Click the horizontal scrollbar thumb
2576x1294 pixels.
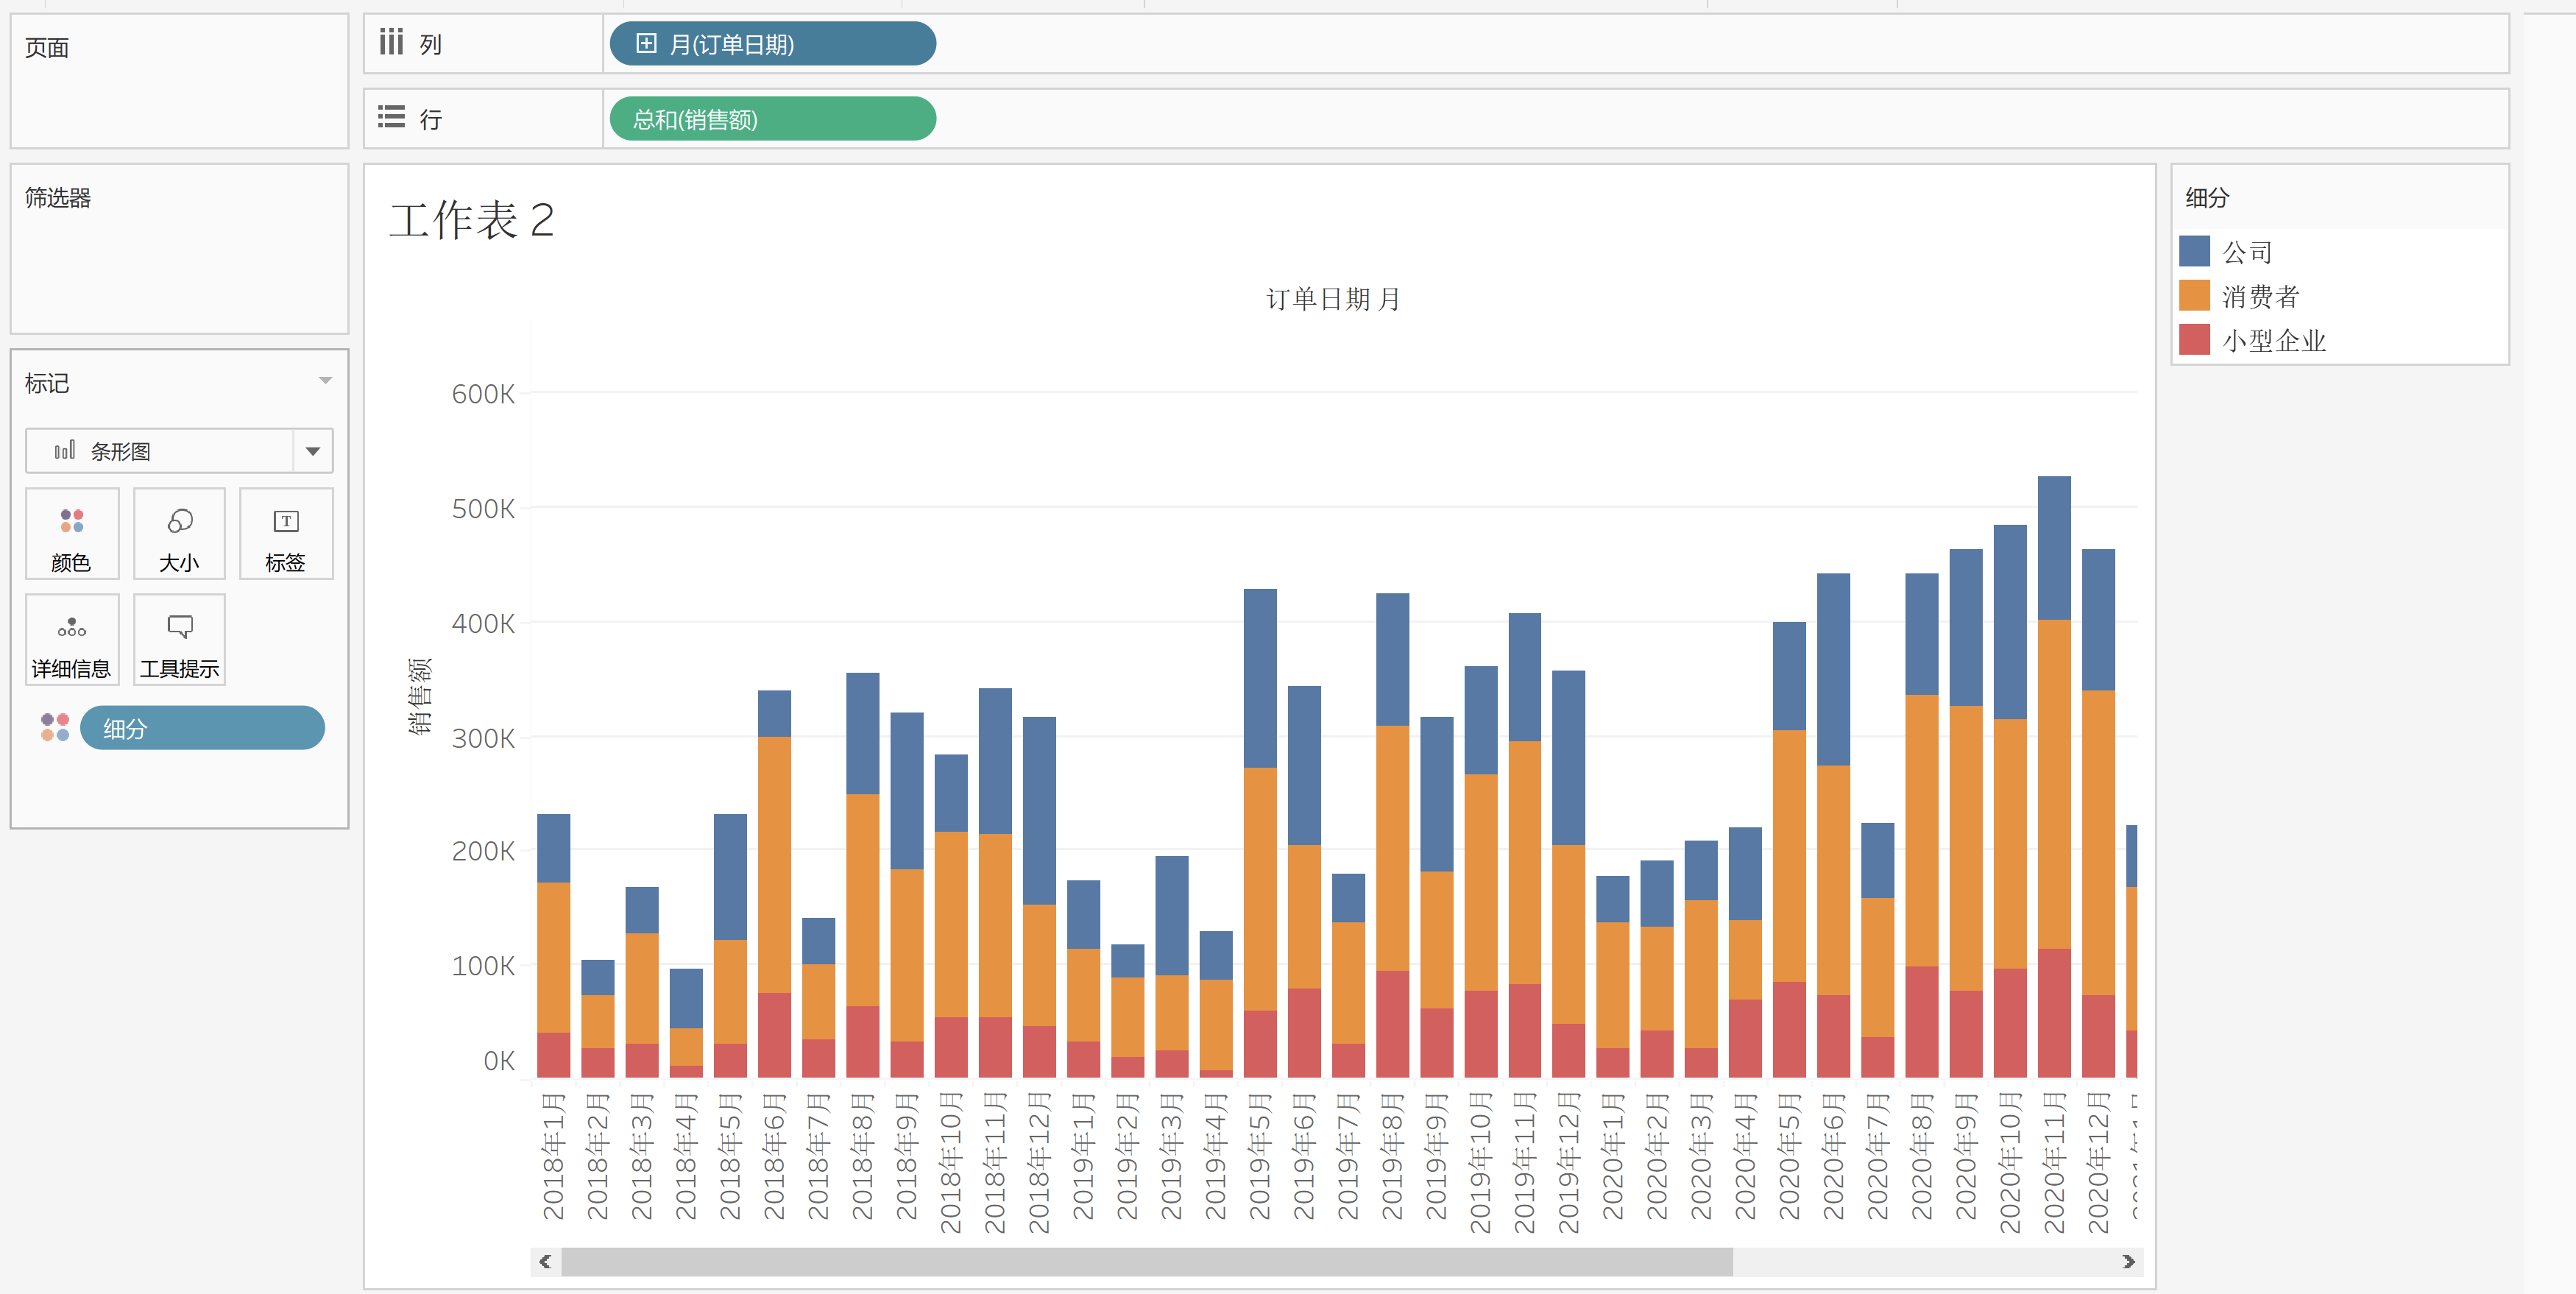1146,1262
